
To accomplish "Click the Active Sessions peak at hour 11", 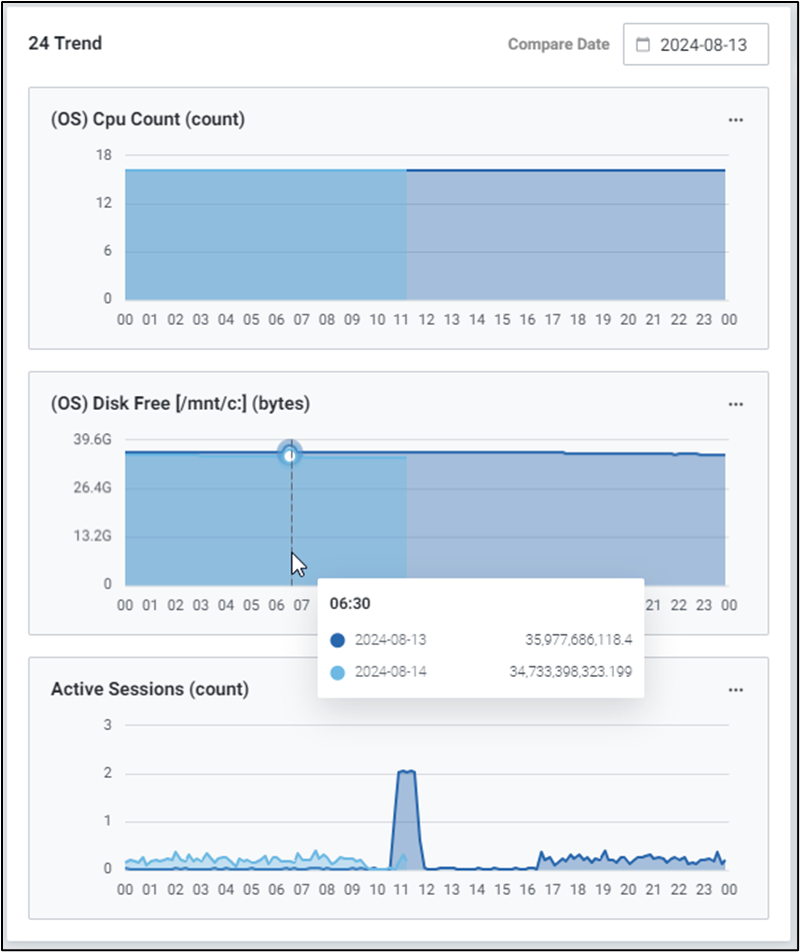I will tap(406, 772).
